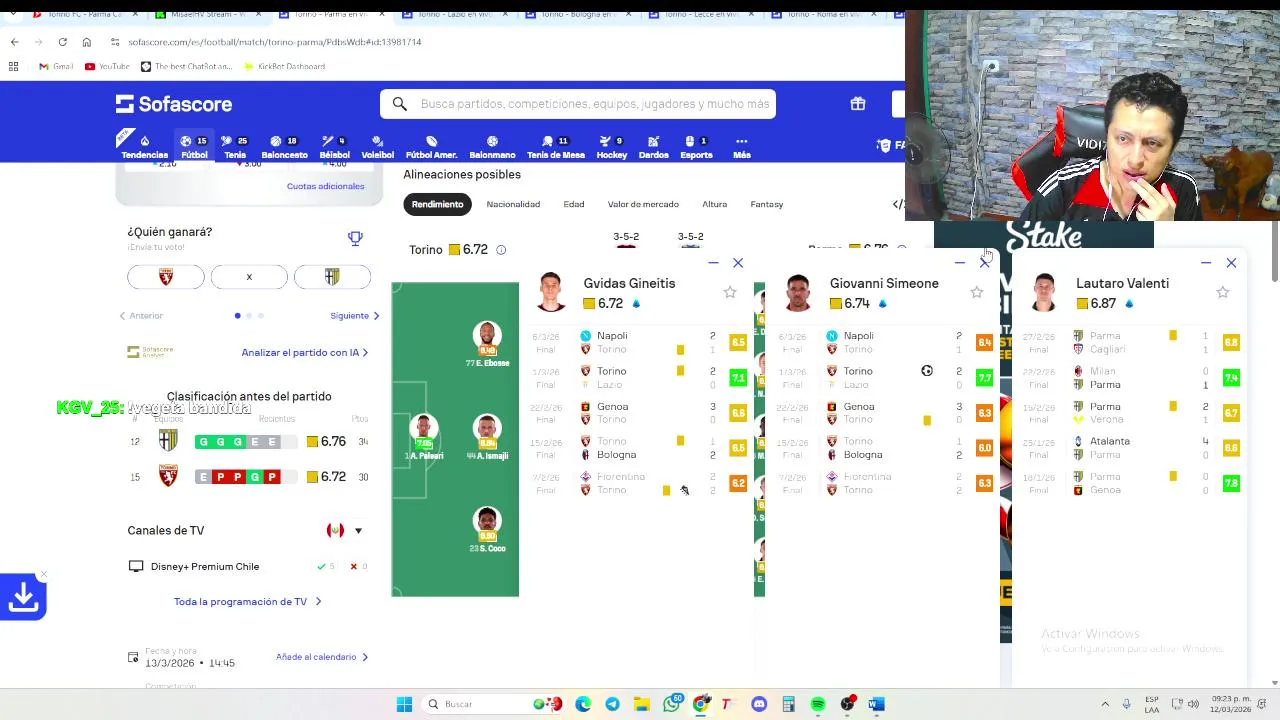
Task: Open the Fútbol Amer. section
Action: (431, 147)
